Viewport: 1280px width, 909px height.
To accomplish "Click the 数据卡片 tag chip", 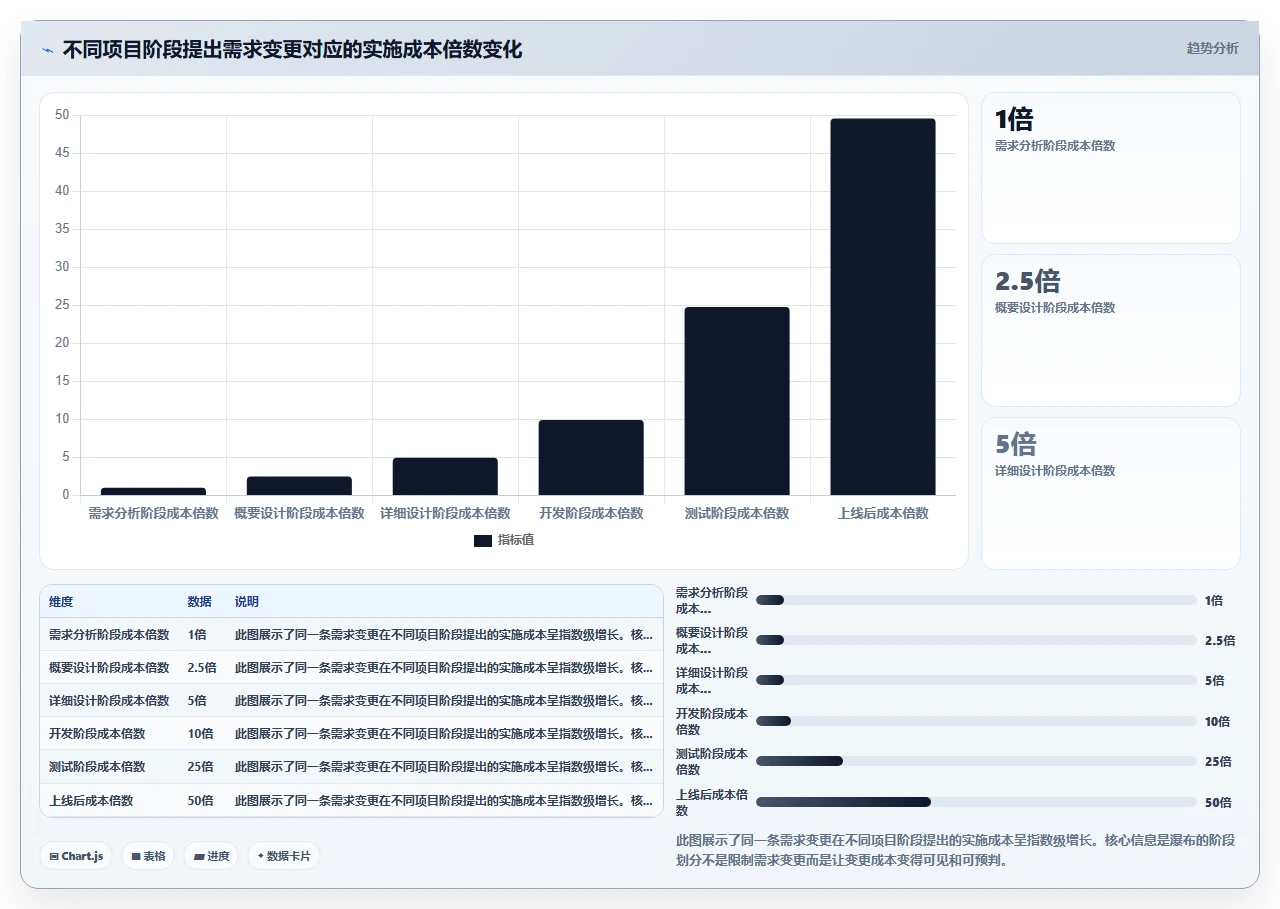I will pos(284,856).
